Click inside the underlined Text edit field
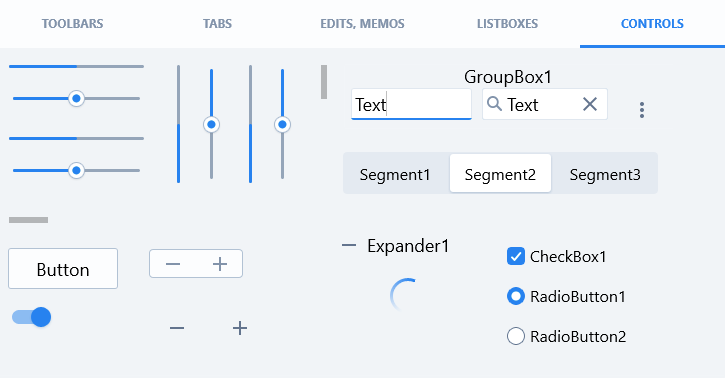 coord(411,104)
